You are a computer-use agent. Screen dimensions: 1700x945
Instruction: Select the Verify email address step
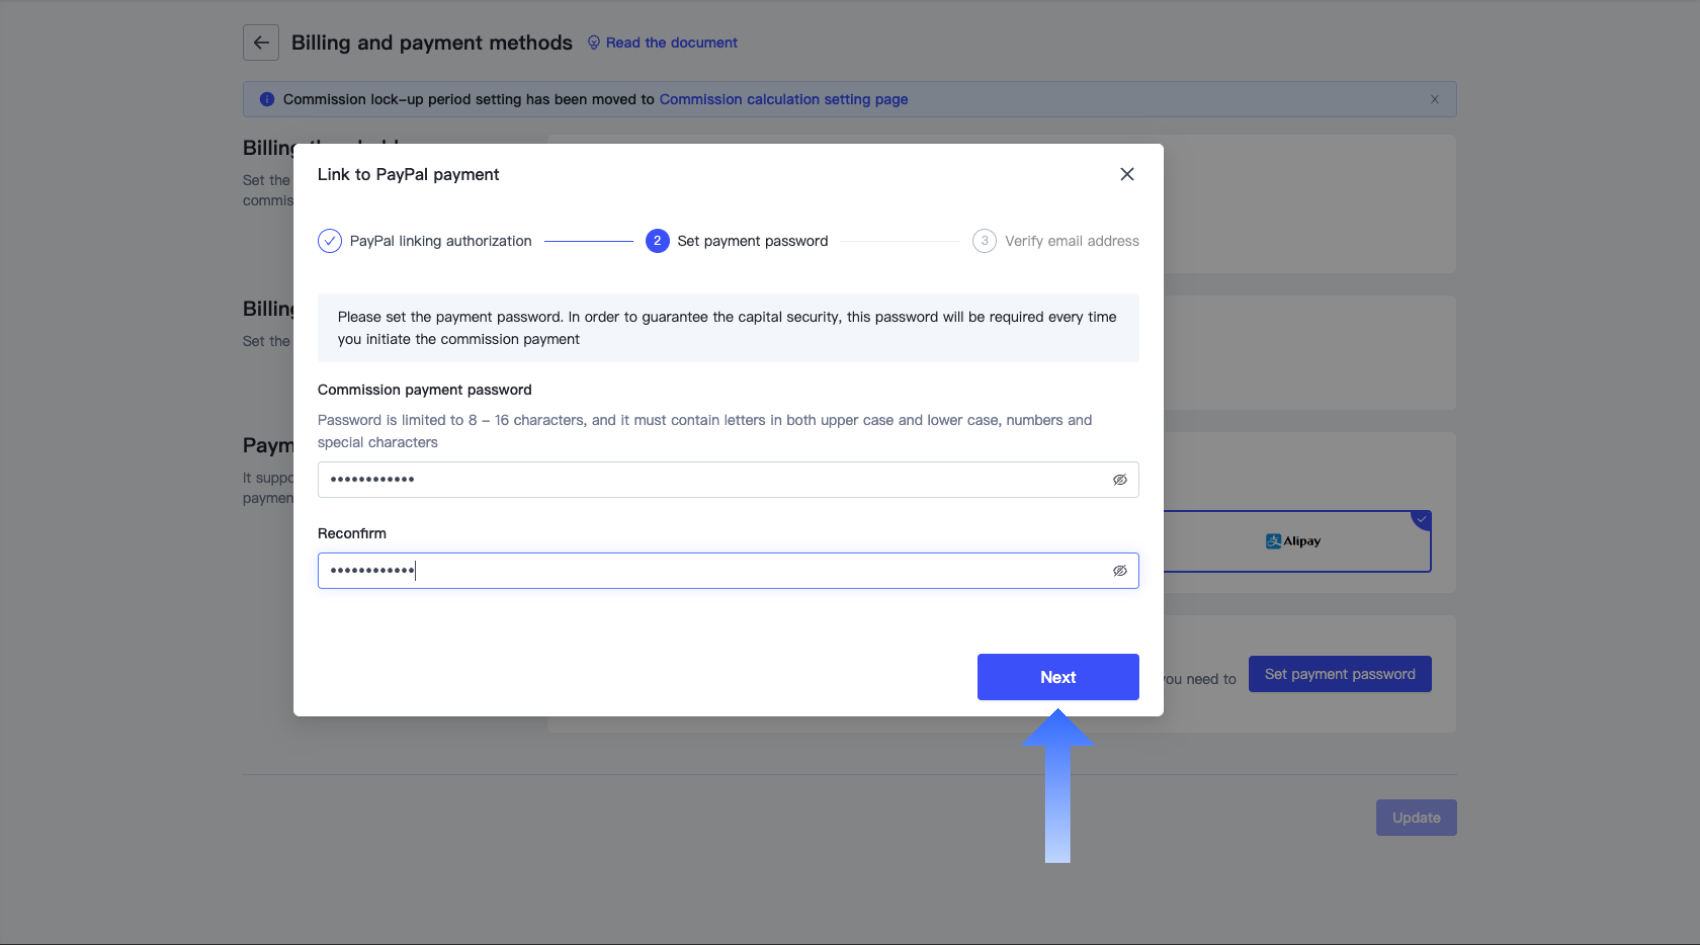pos(1072,241)
